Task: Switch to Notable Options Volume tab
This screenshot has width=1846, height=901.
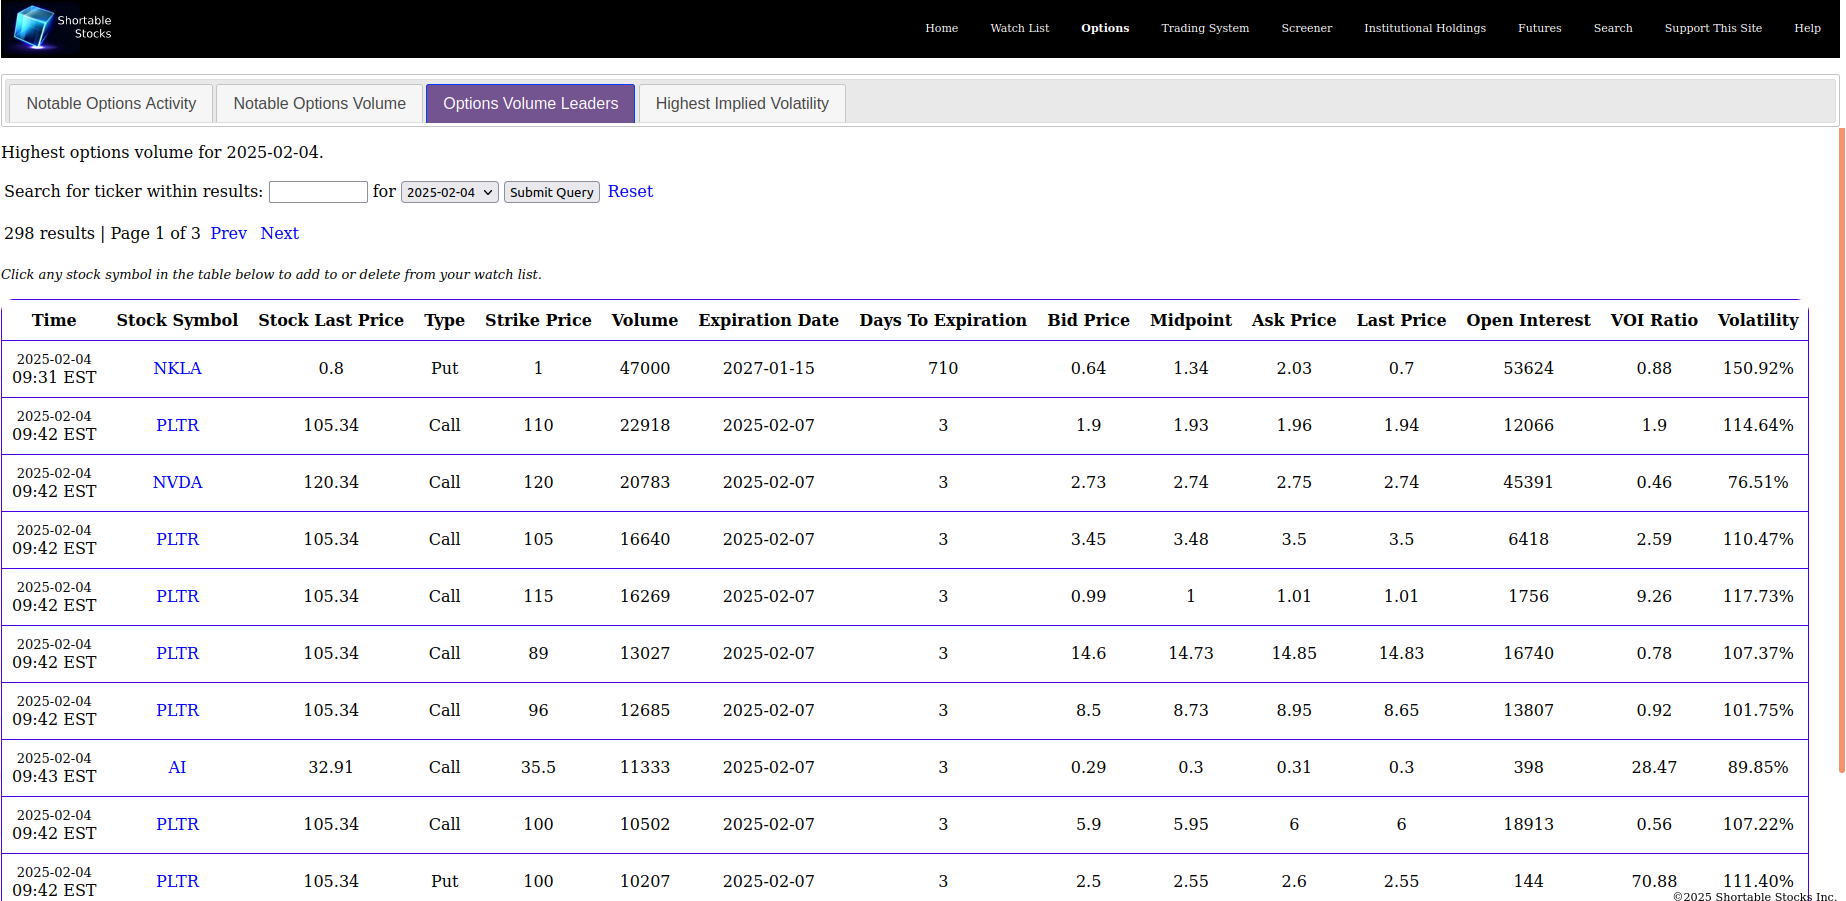Action: pos(319,104)
